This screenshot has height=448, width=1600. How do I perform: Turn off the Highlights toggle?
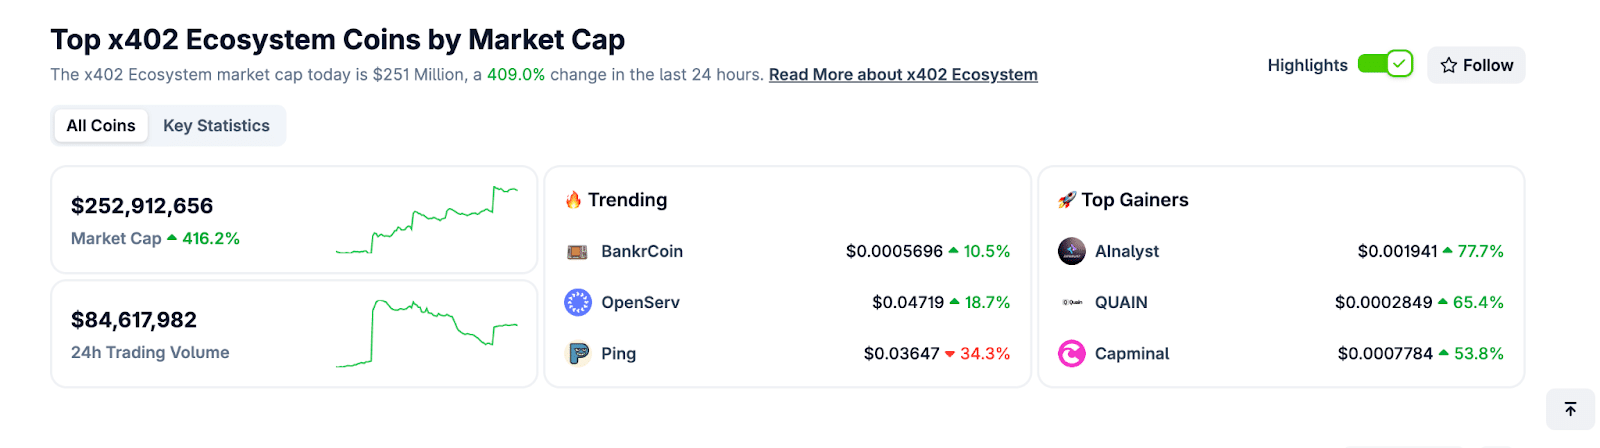[x=1385, y=65]
